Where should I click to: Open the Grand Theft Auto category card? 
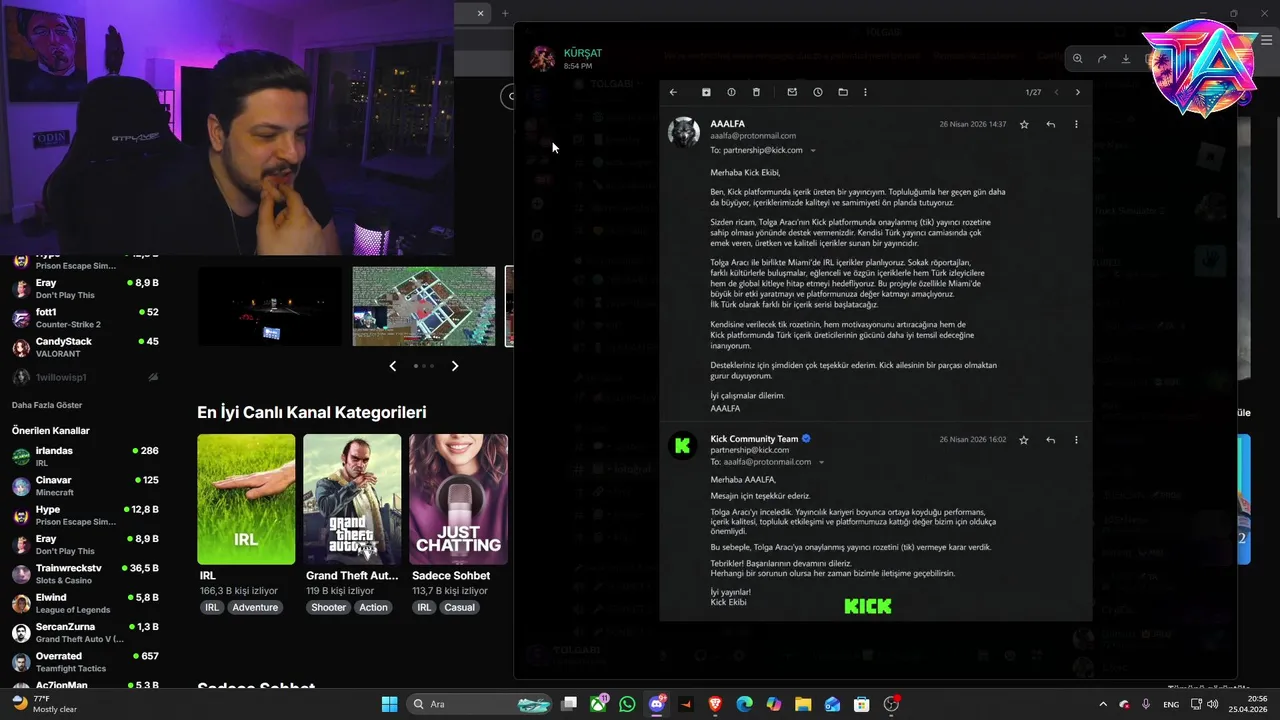click(x=352, y=499)
